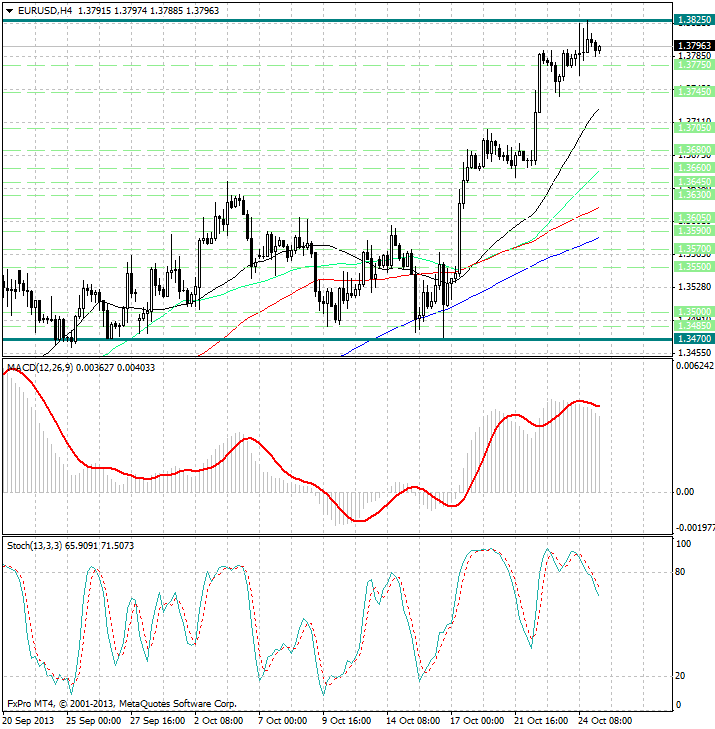Click the 7 Oct 00:00 time label
The height and width of the screenshot is (729, 715).
click(282, 721)
